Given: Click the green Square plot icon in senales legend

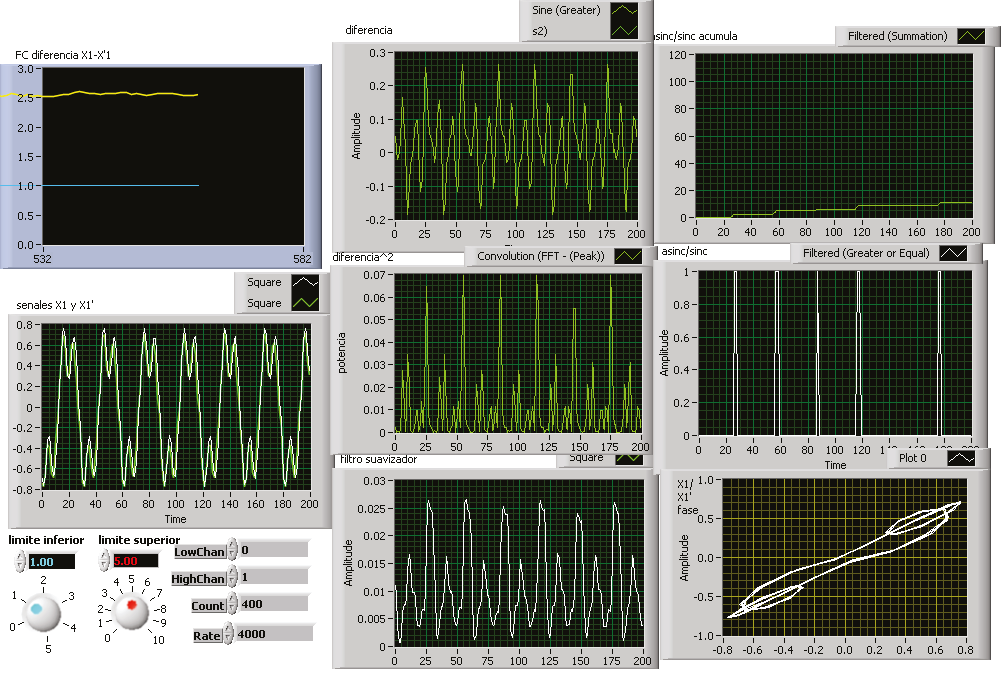Looking at the screenshot, I should (304, 302).
